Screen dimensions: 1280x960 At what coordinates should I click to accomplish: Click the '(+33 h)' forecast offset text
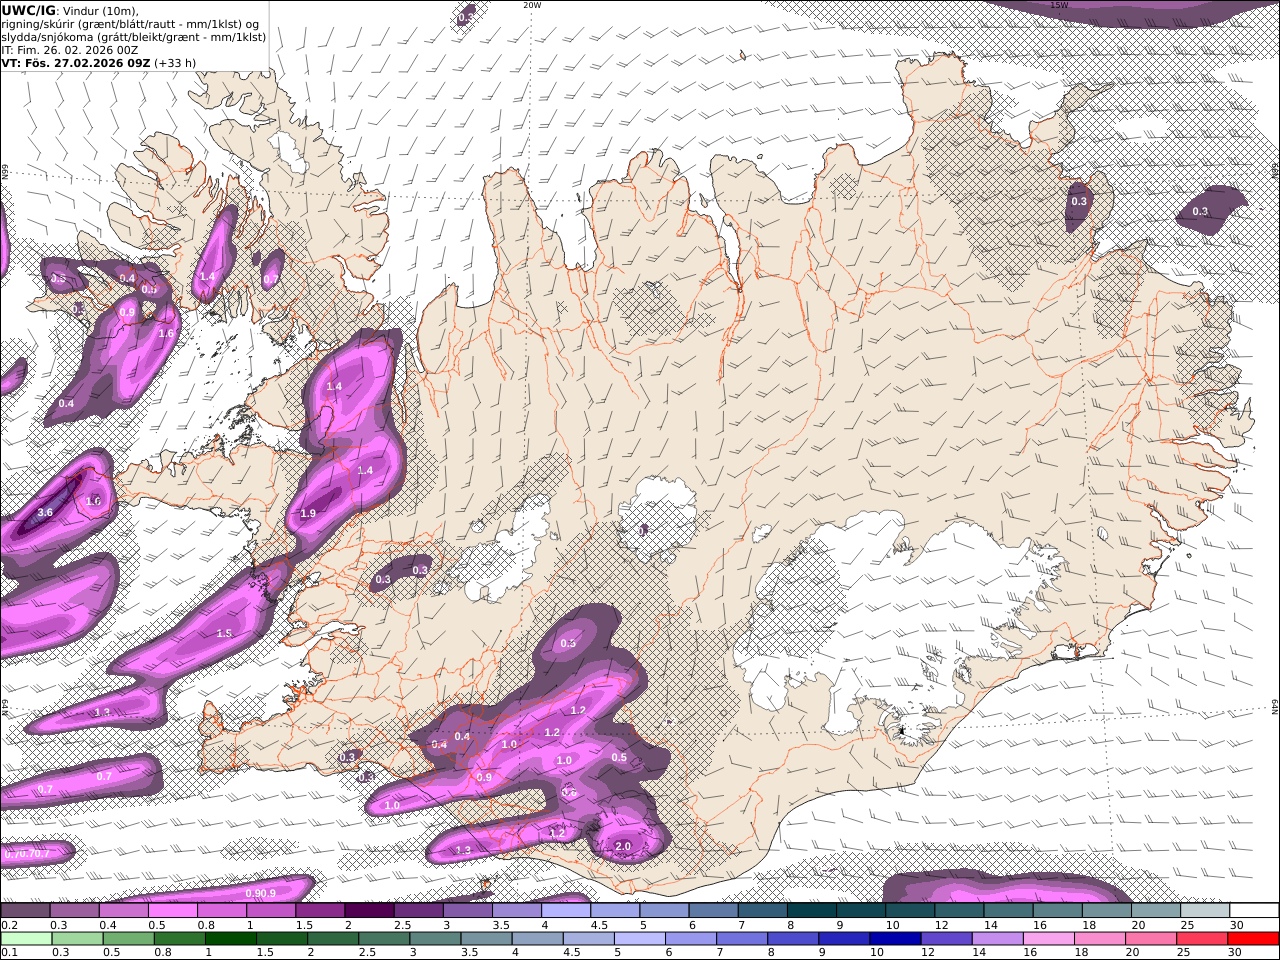click(x=176, y=62)
